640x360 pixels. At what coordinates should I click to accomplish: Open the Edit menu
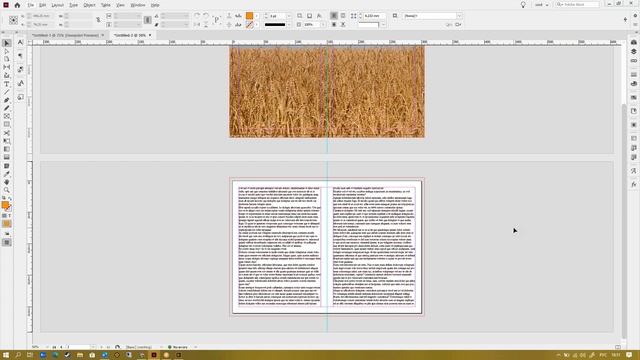42,5
